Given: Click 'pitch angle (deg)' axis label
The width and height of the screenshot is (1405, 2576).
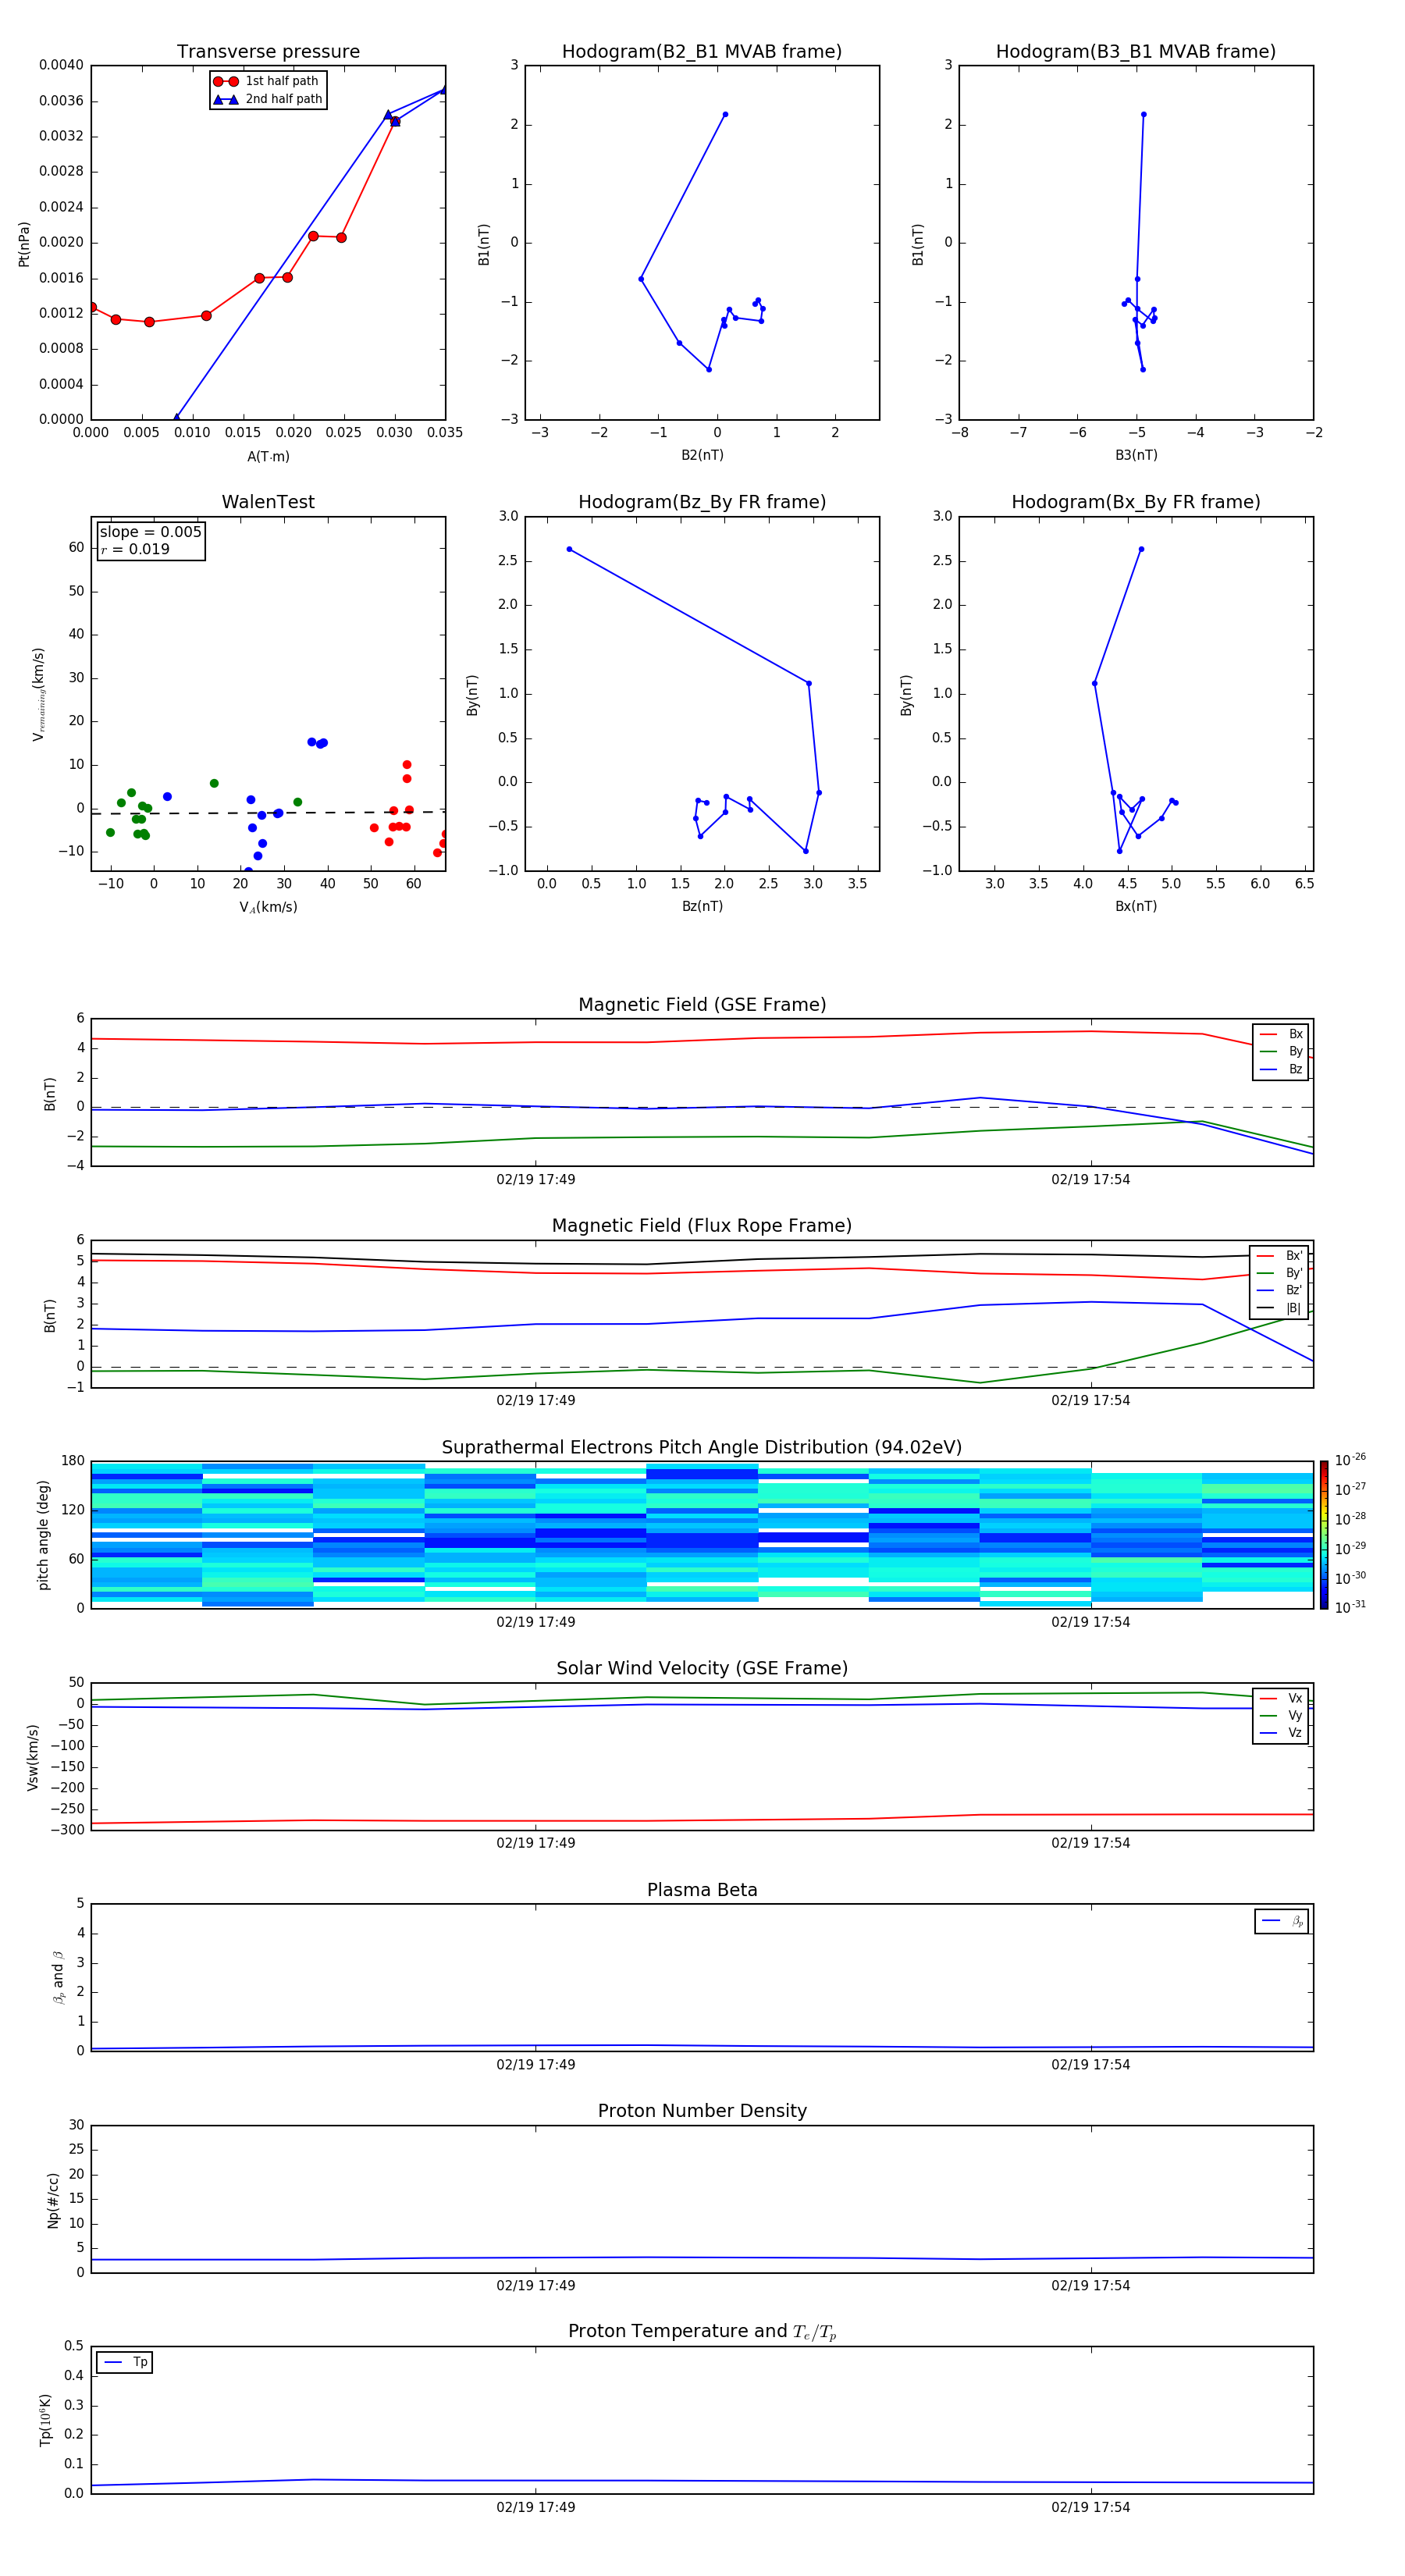Looking at the screenshot, I should [43, 1535].
